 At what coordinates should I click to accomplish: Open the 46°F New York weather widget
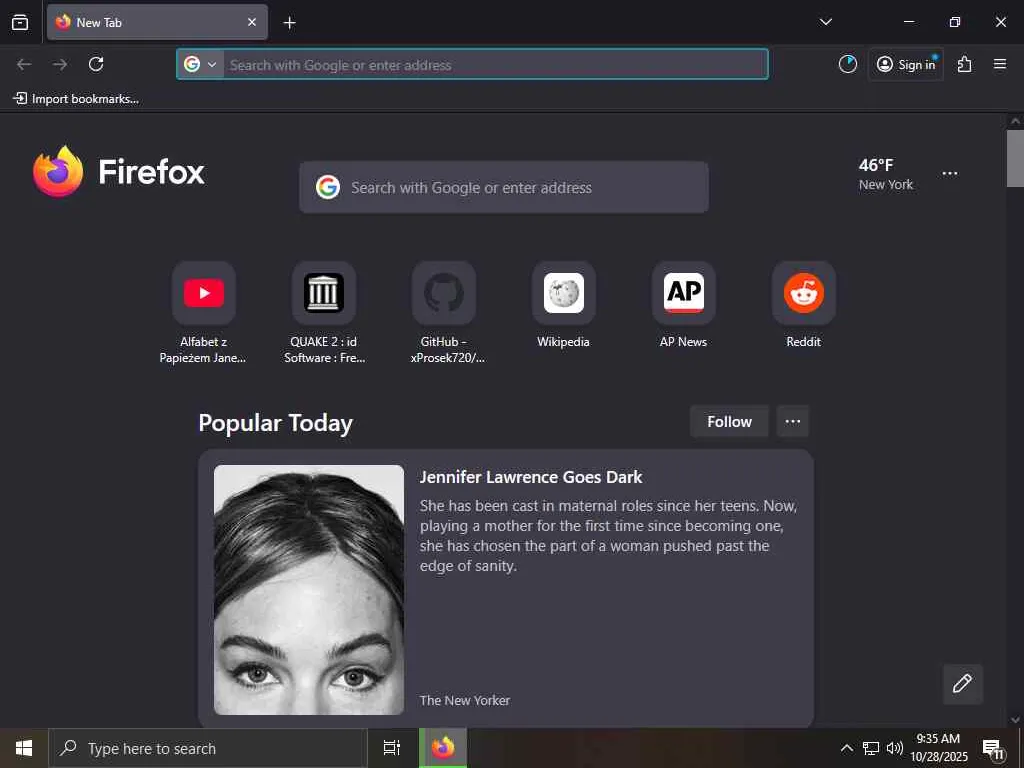pos(886,174)
